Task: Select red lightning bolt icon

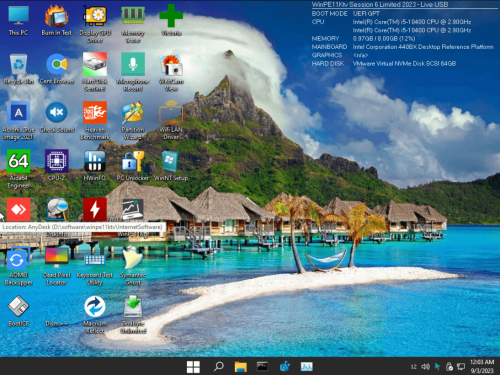Action: click(x=95, y=209)
